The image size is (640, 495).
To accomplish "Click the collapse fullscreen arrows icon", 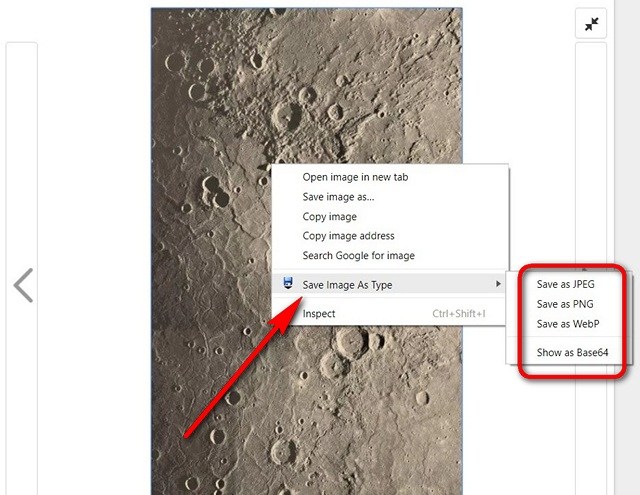I will click(591, 24).
